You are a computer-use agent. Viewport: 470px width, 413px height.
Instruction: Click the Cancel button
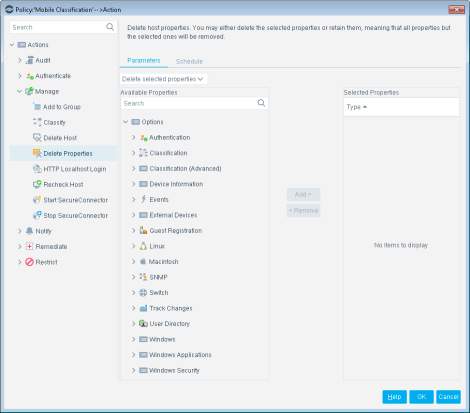click(448, 397)
